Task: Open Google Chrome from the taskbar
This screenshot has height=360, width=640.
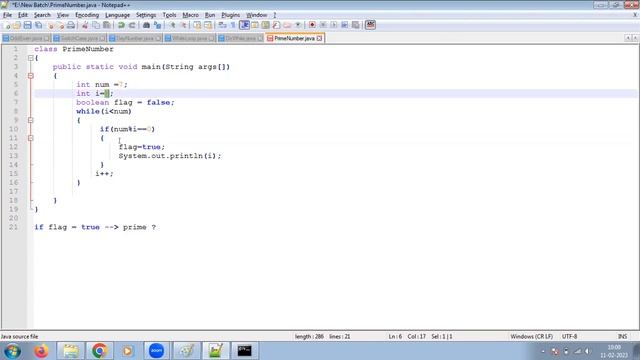Action: point(99,351)
